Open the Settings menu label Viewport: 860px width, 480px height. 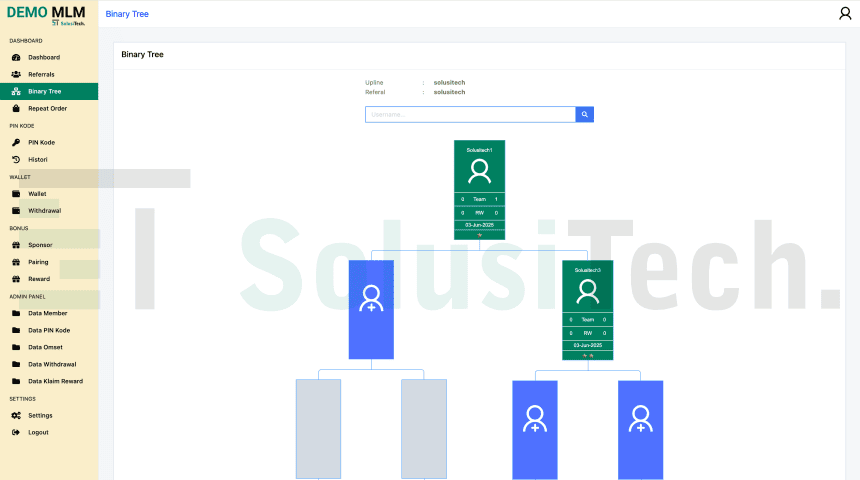tap(40, 415)
